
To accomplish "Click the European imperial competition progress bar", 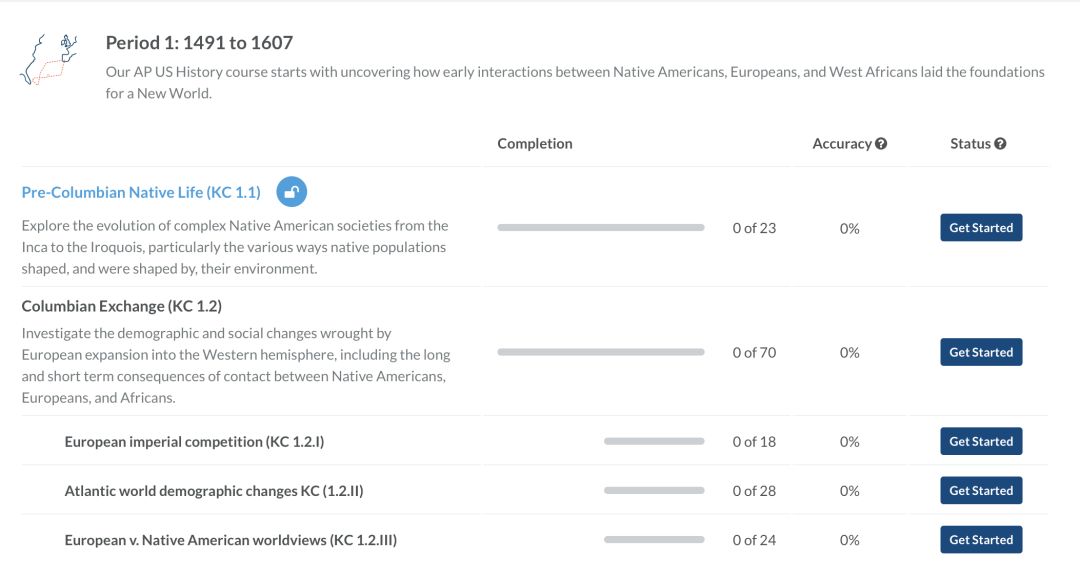I will 654,441.
